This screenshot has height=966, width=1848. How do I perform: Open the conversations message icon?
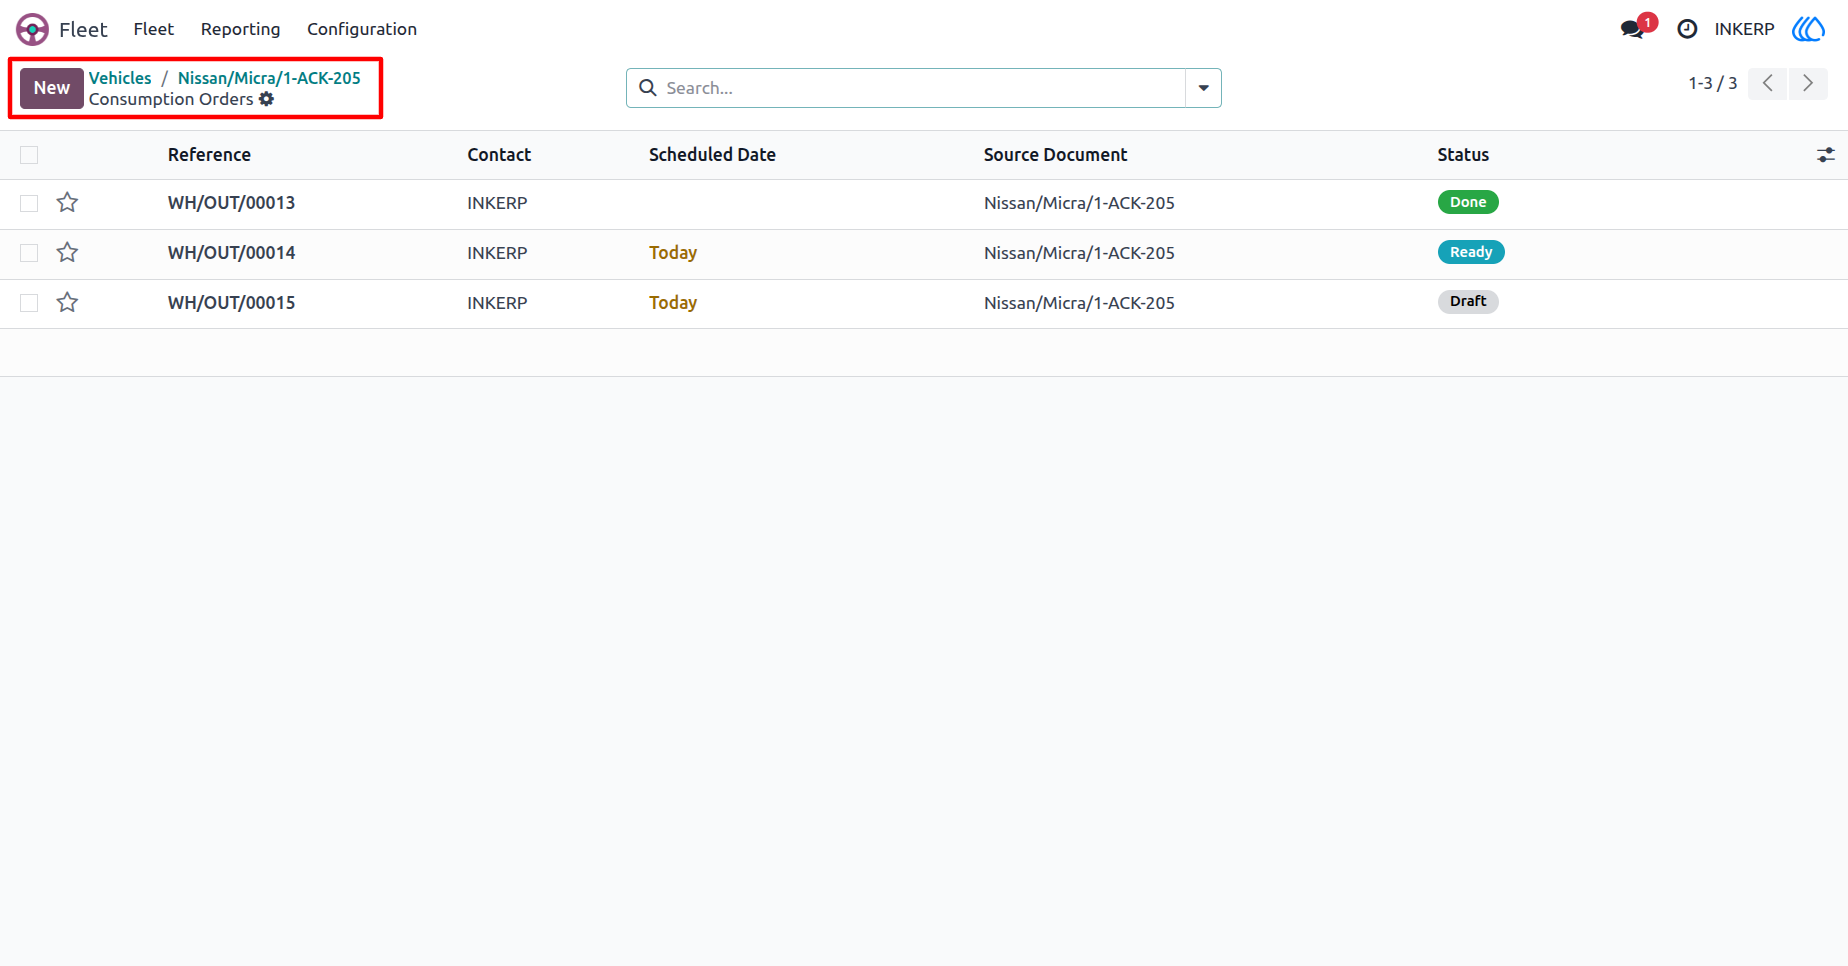[1632, 29]
